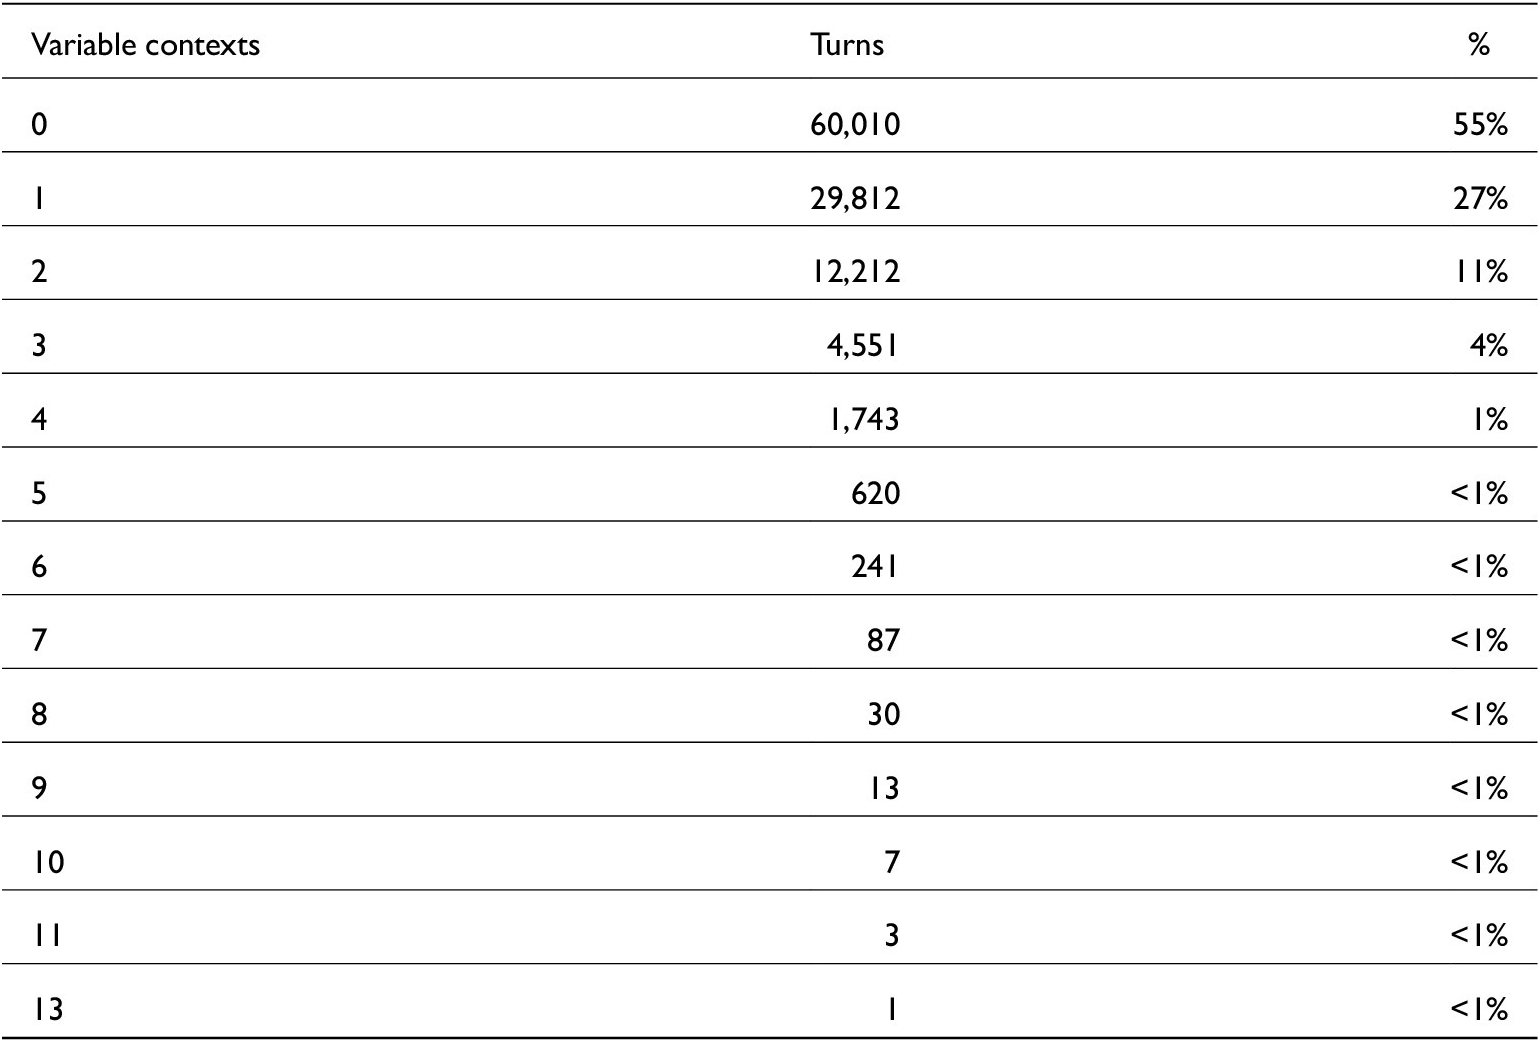The image size is (1540, 1042).
Task: Click the 12,212 turns value
Action: pyautogui.click(x=855, y=272)
